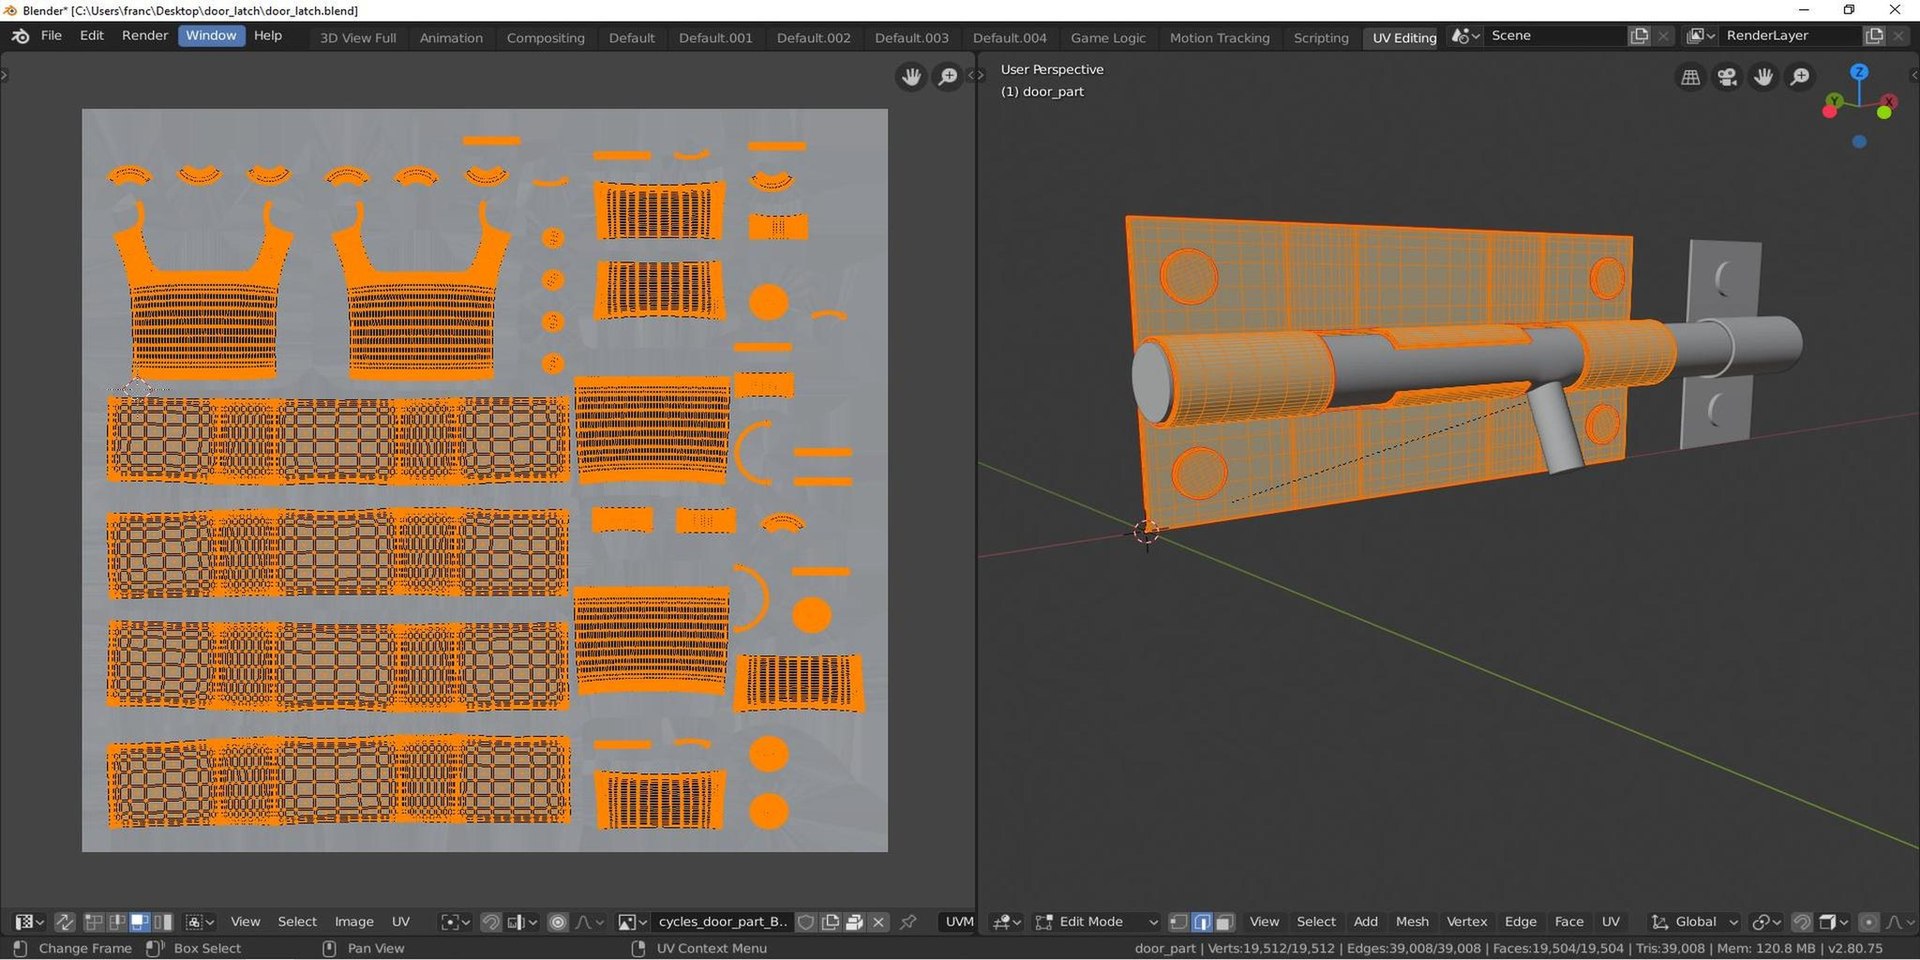Click the Blender logo menu icon
This screenshot has width=1920, height=960.
(20, 36)
